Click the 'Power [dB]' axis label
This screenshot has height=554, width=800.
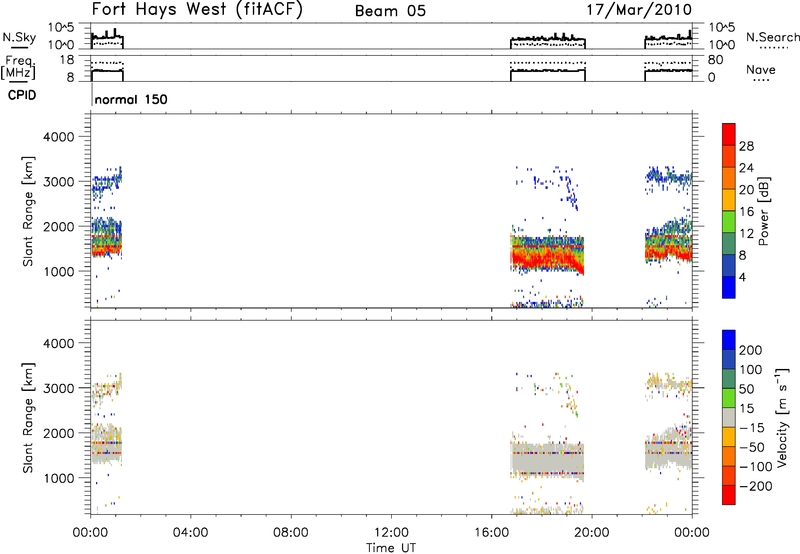(x=764, y=211)
